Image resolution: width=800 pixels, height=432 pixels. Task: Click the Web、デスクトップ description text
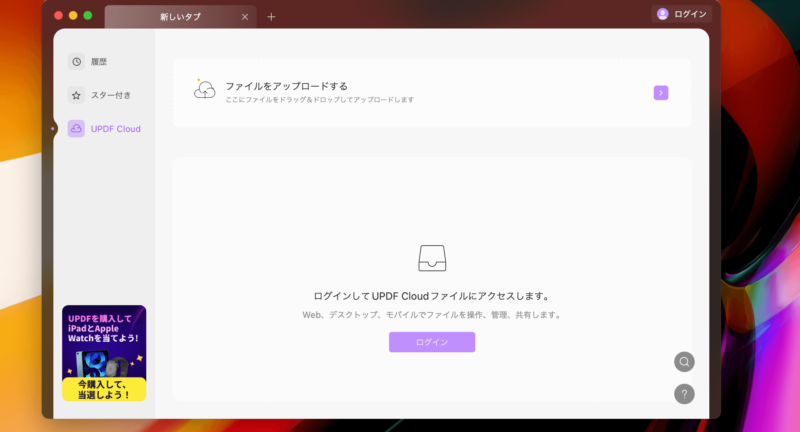coord(432,315)
